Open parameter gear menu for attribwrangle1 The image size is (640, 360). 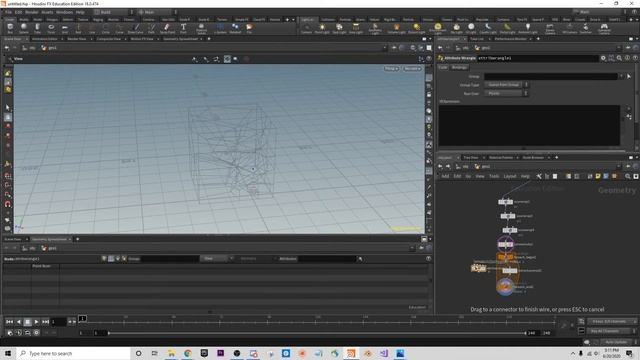pyautogui.click(x=603, y=58)
